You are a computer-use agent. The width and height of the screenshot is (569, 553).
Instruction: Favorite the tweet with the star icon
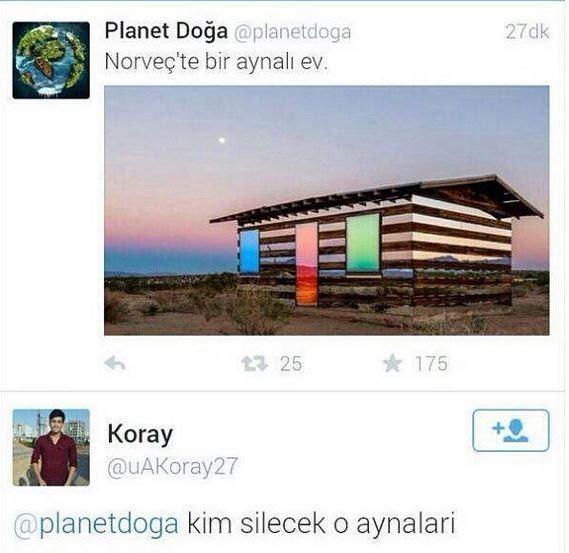tap(392, 363)
